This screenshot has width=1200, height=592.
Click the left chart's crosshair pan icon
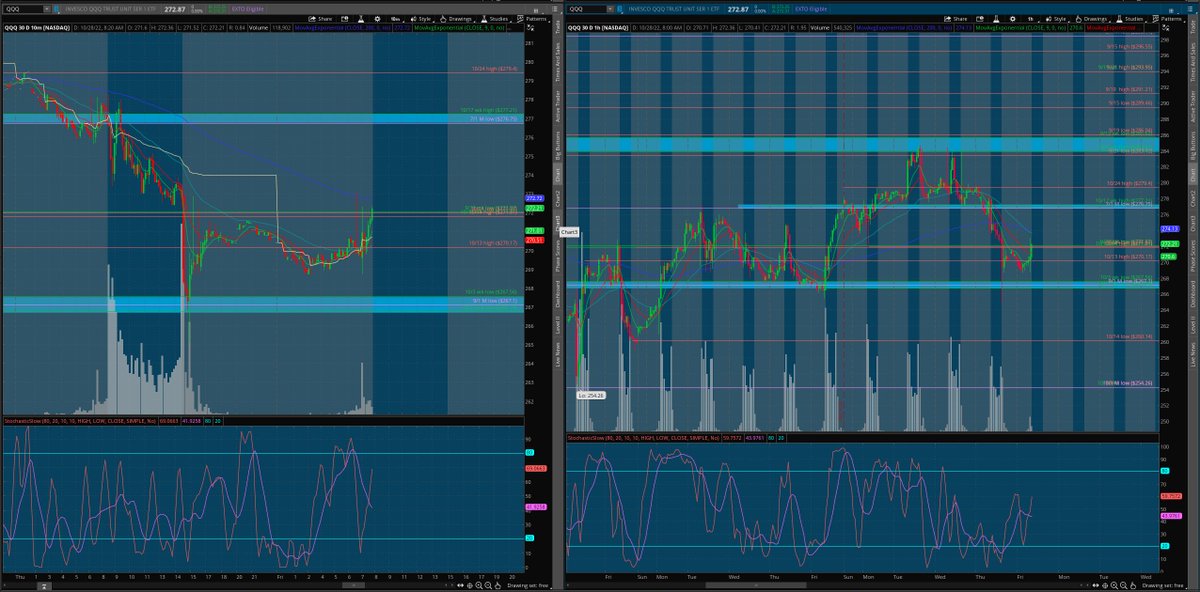point(469,586)
